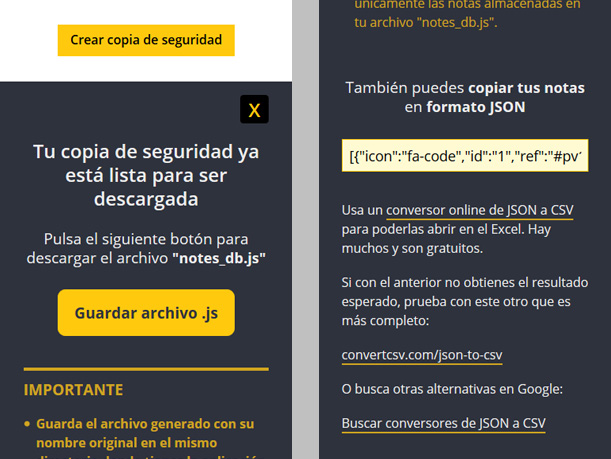Focus the JSON notes text field
611x459 pixels.
pos(465,157)
